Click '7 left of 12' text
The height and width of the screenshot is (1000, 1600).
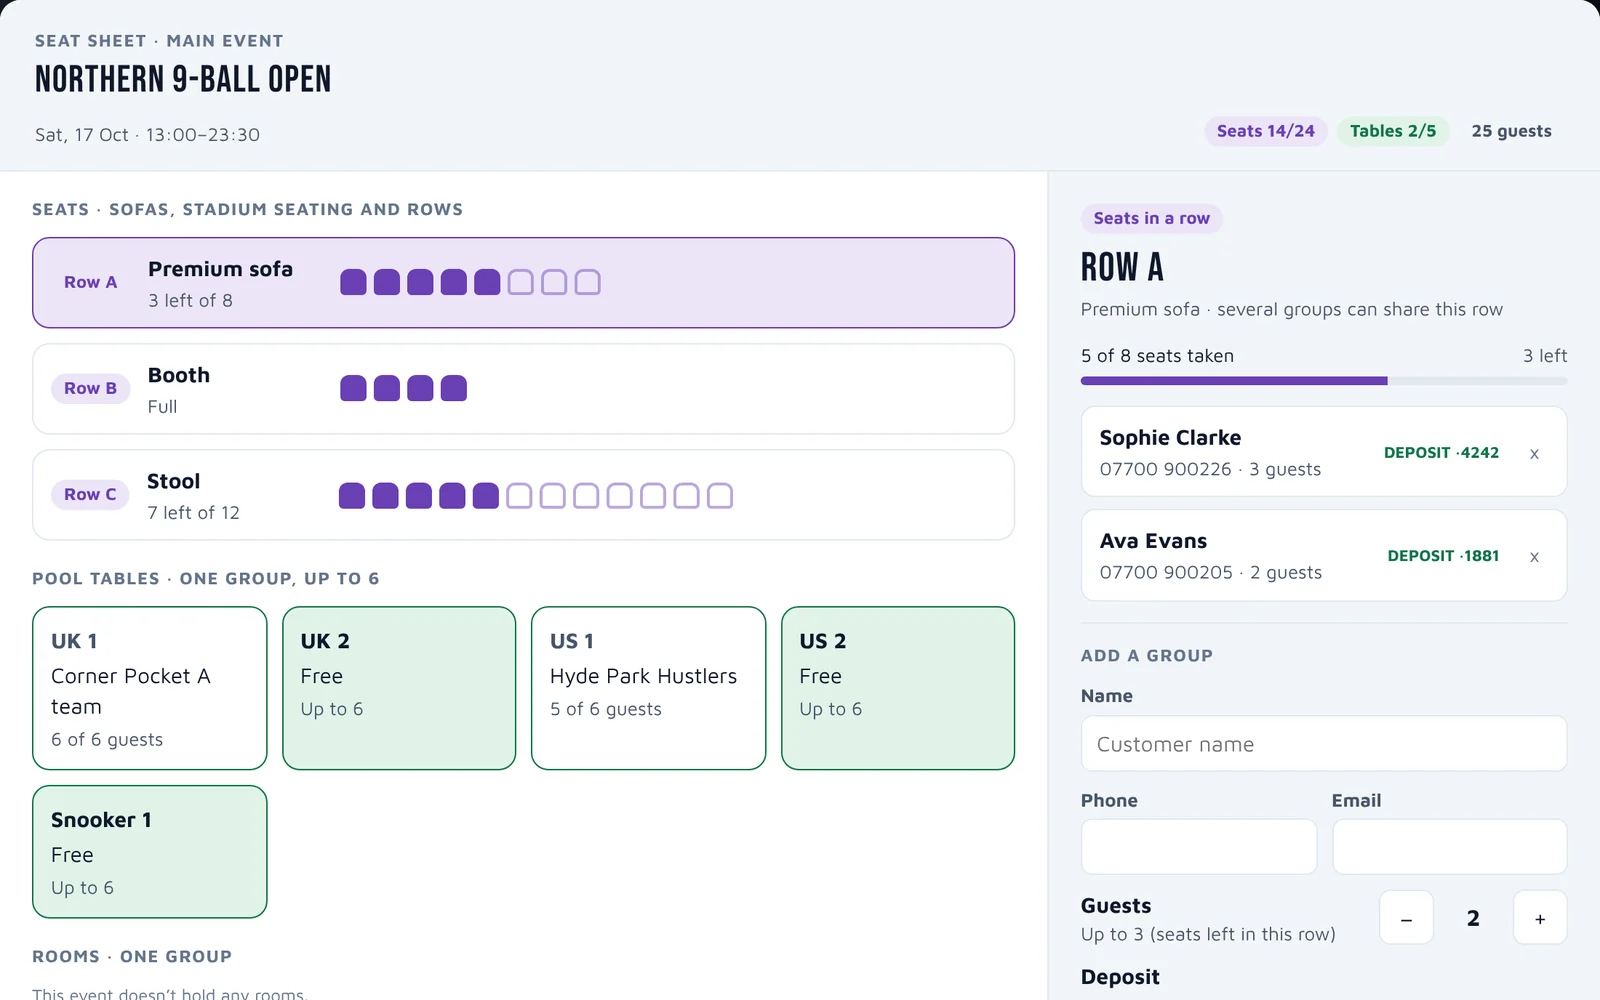193,512
